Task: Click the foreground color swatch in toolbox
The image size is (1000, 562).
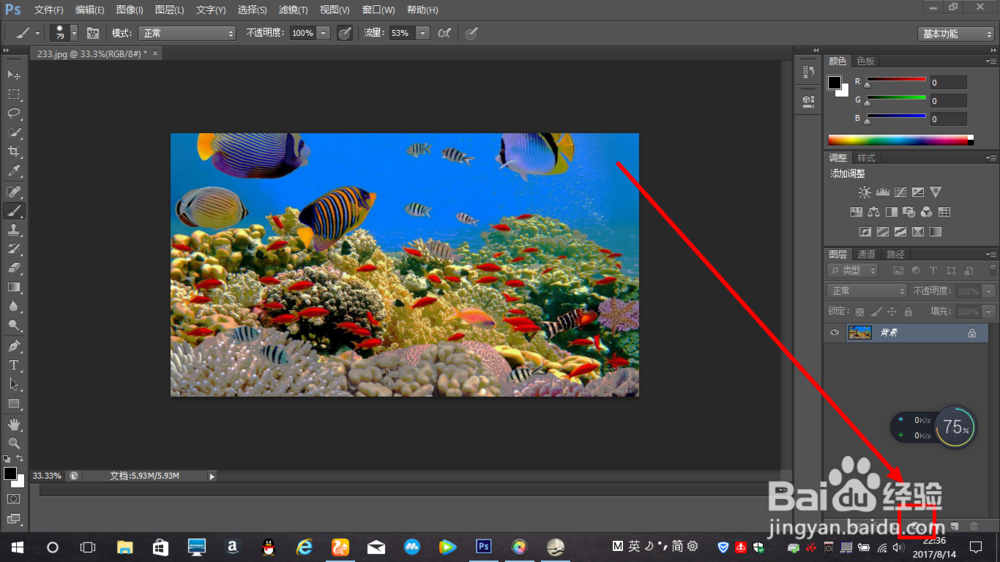Action: (x=10, y=473)
